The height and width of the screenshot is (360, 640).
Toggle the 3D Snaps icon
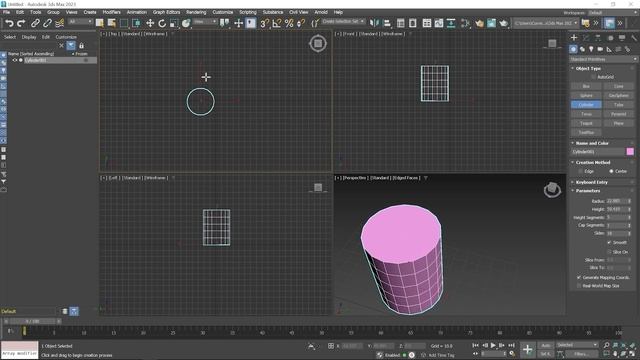click(264, 23)
